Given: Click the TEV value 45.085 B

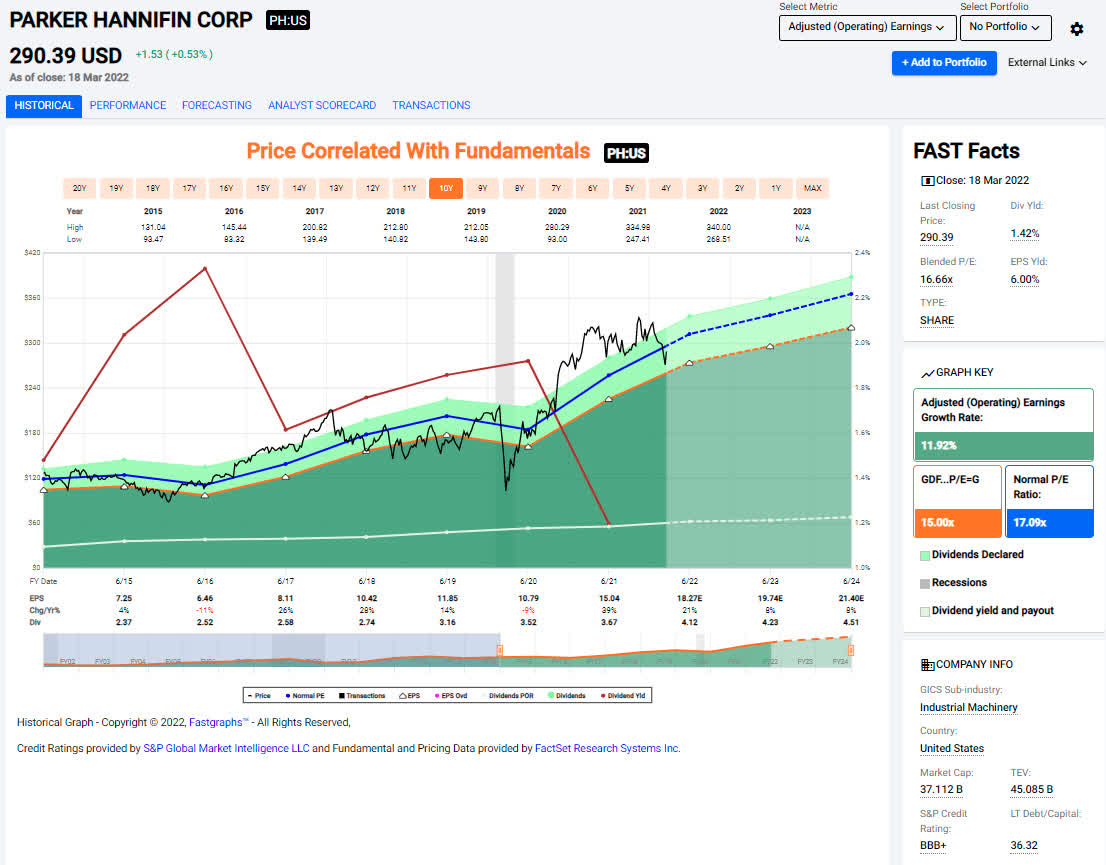Looking at the screenshot, I should [x=1031, y=790].
